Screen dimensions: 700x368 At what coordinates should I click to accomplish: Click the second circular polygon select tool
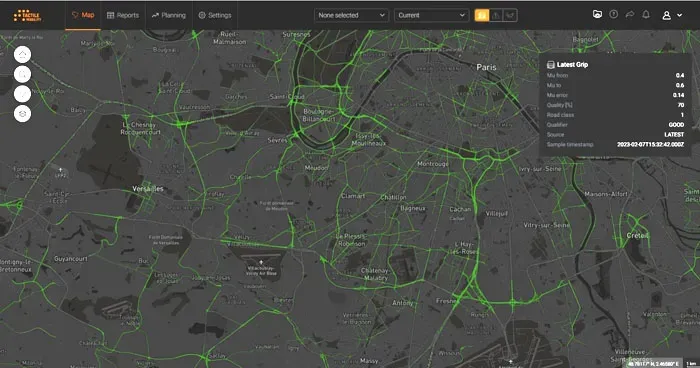click(22, 74)
